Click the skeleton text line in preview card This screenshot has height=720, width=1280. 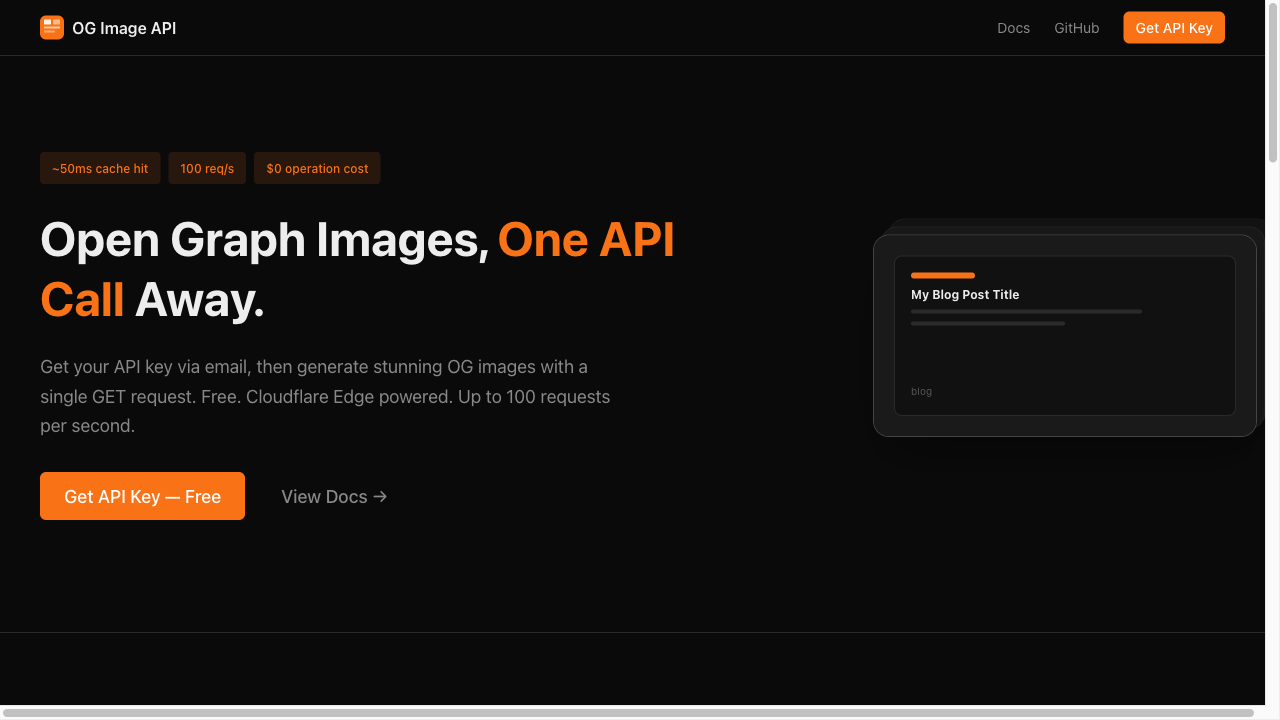[1025, 311]
